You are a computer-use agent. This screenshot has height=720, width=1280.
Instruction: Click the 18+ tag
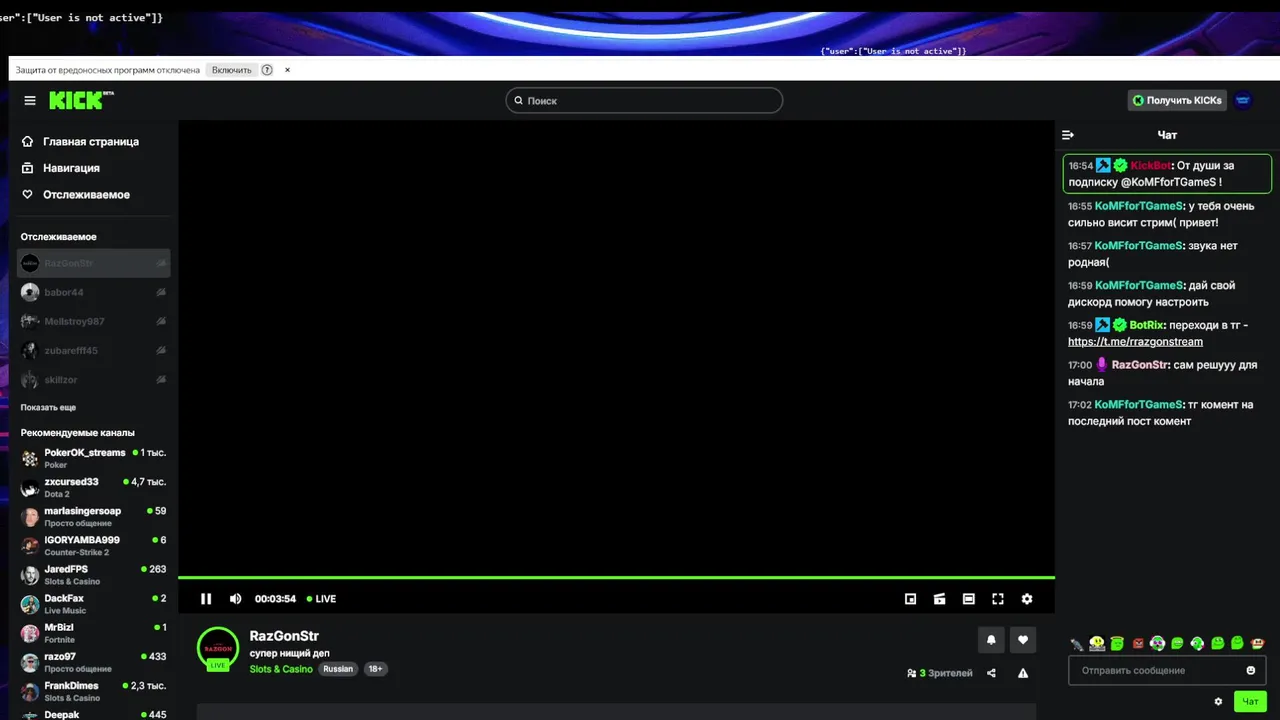coord(375,669)
